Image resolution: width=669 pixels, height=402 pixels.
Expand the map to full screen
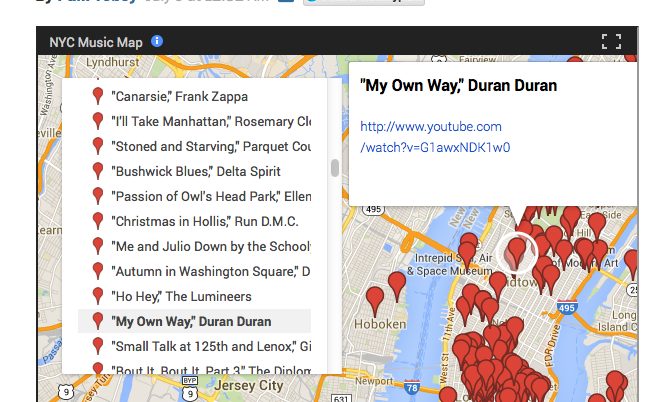click(611, 42)
